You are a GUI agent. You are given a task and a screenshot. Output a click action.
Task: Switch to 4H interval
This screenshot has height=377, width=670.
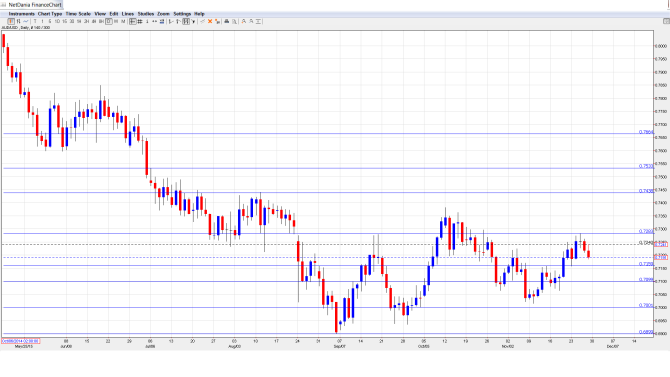coord(94,21)
